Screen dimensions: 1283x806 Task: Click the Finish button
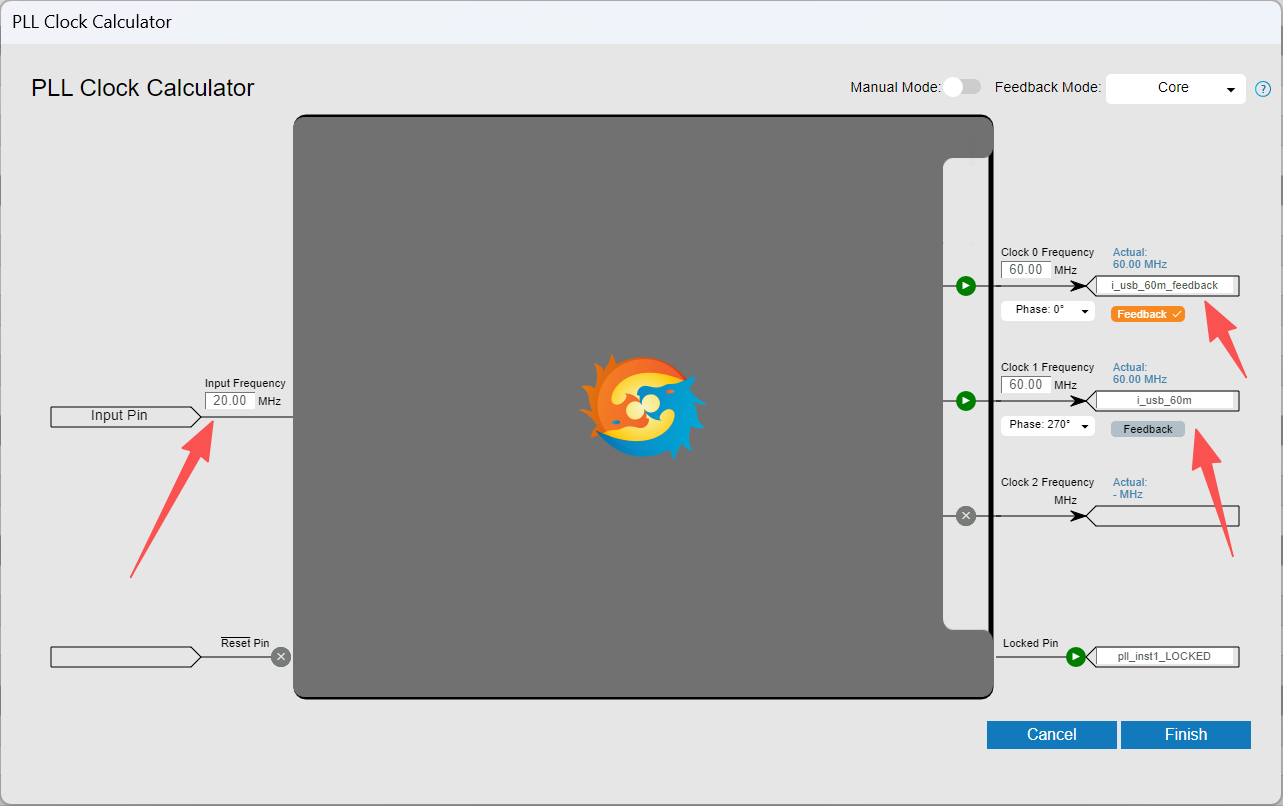click(1186, 734)
